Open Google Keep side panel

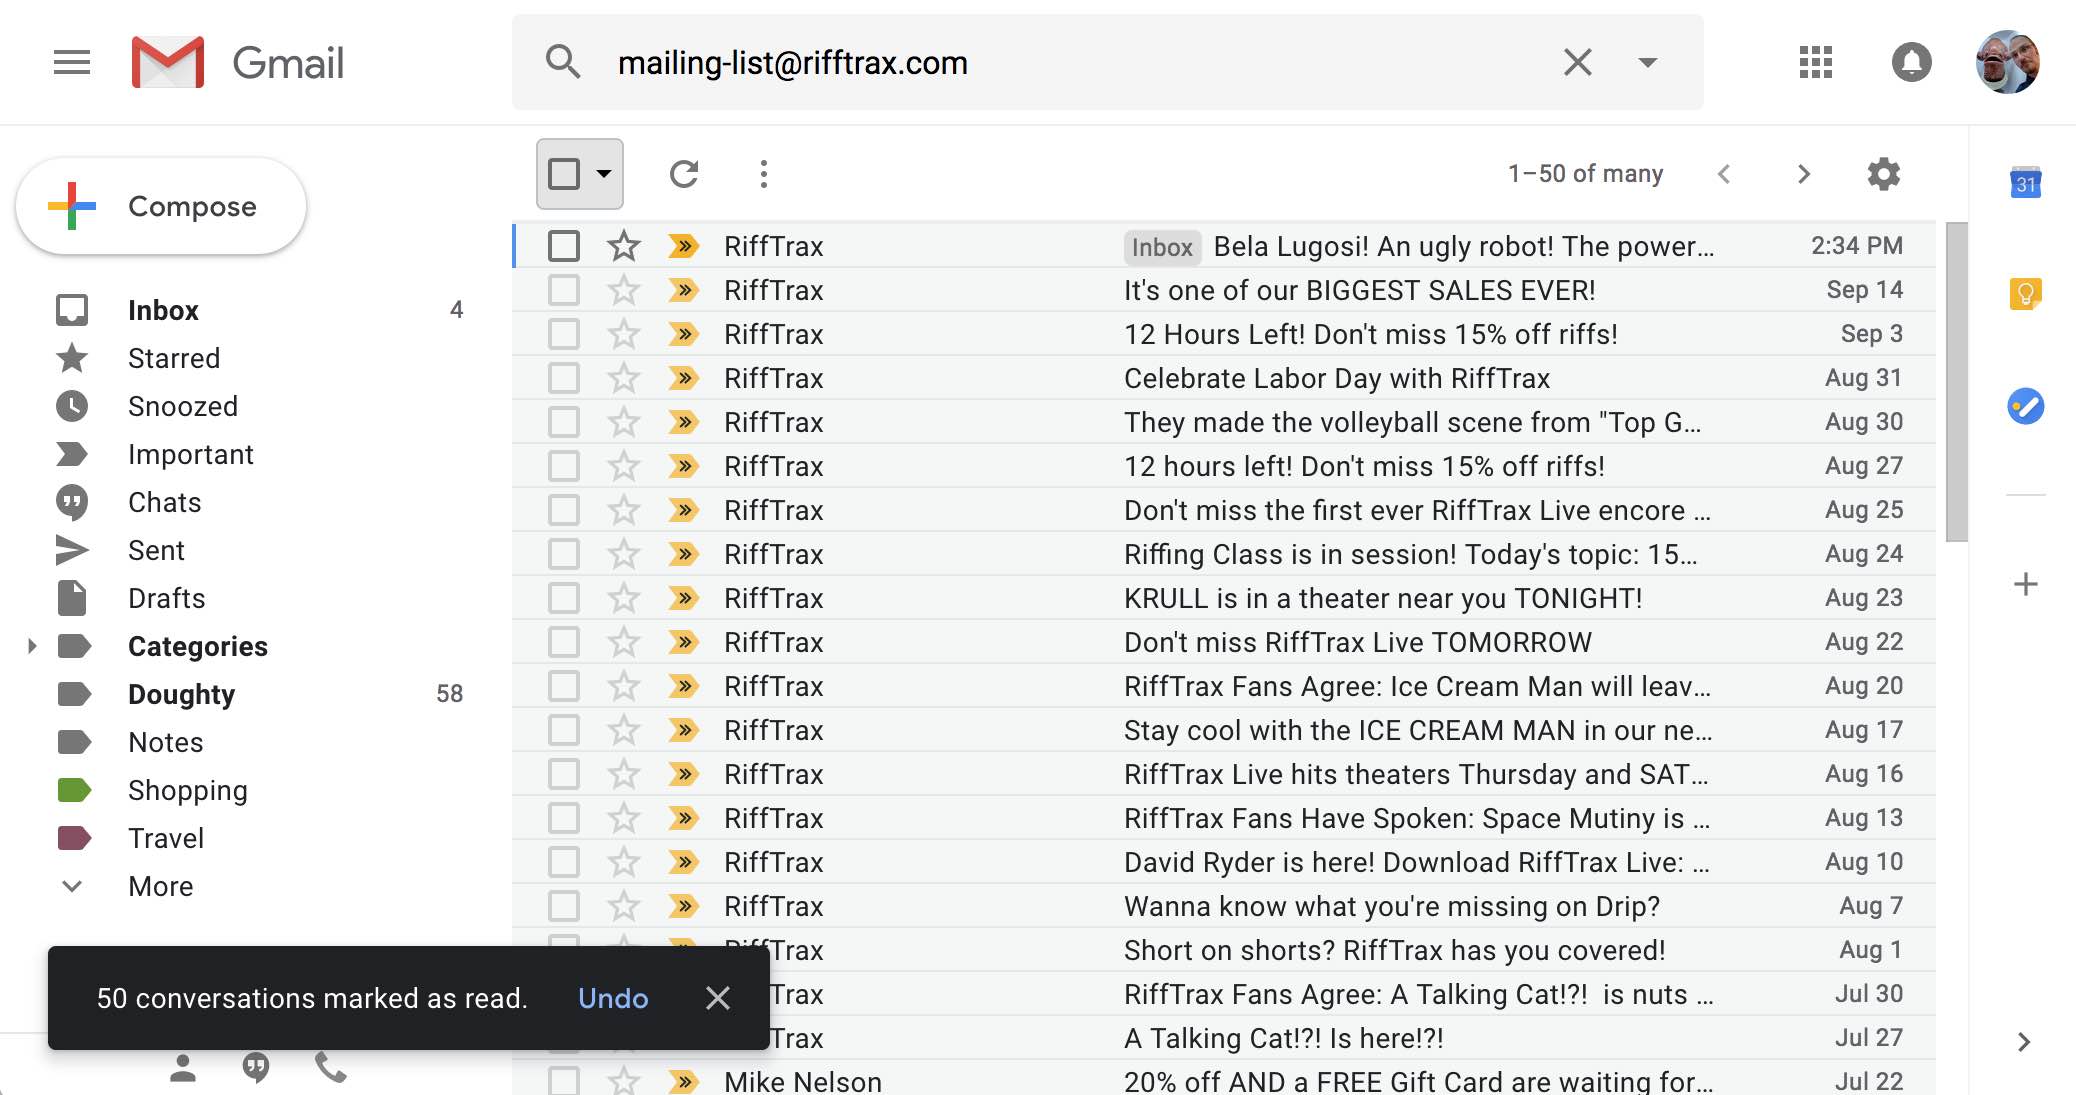2026,294
